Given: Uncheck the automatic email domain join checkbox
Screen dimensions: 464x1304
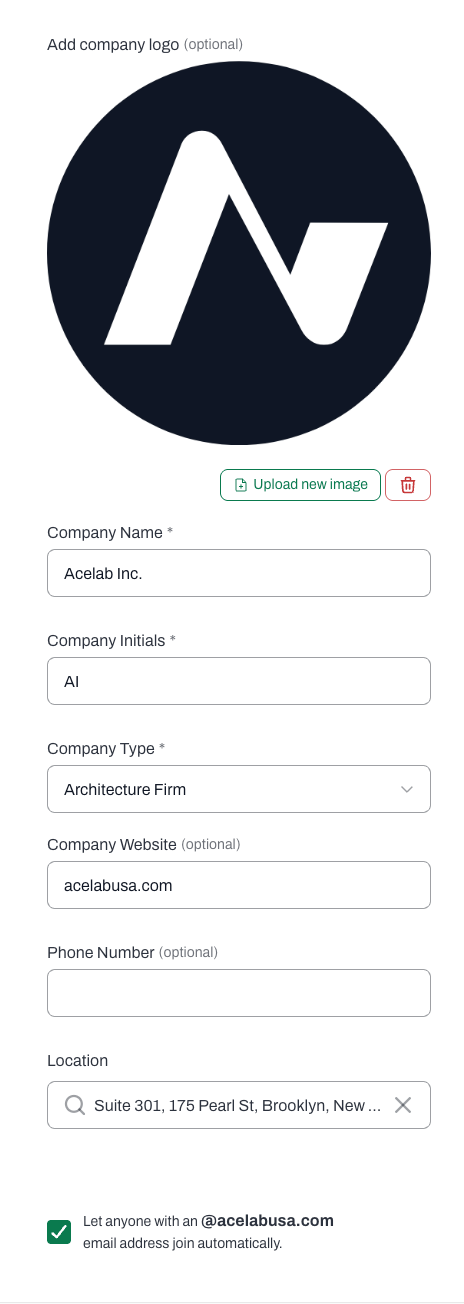Looking at the screenshot, I should tap(59, 1232).
